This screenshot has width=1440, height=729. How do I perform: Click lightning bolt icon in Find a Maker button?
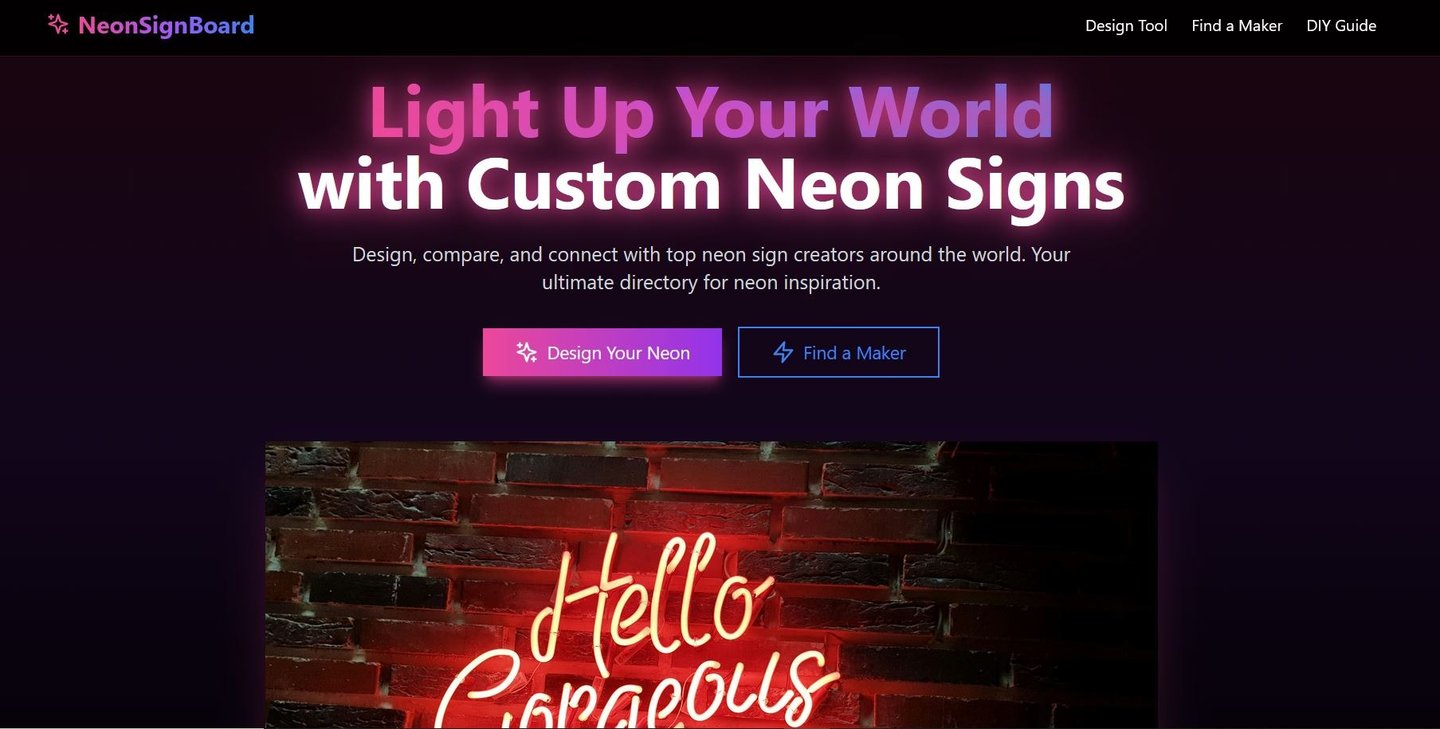pyautogui.click(x=783, y=352)
